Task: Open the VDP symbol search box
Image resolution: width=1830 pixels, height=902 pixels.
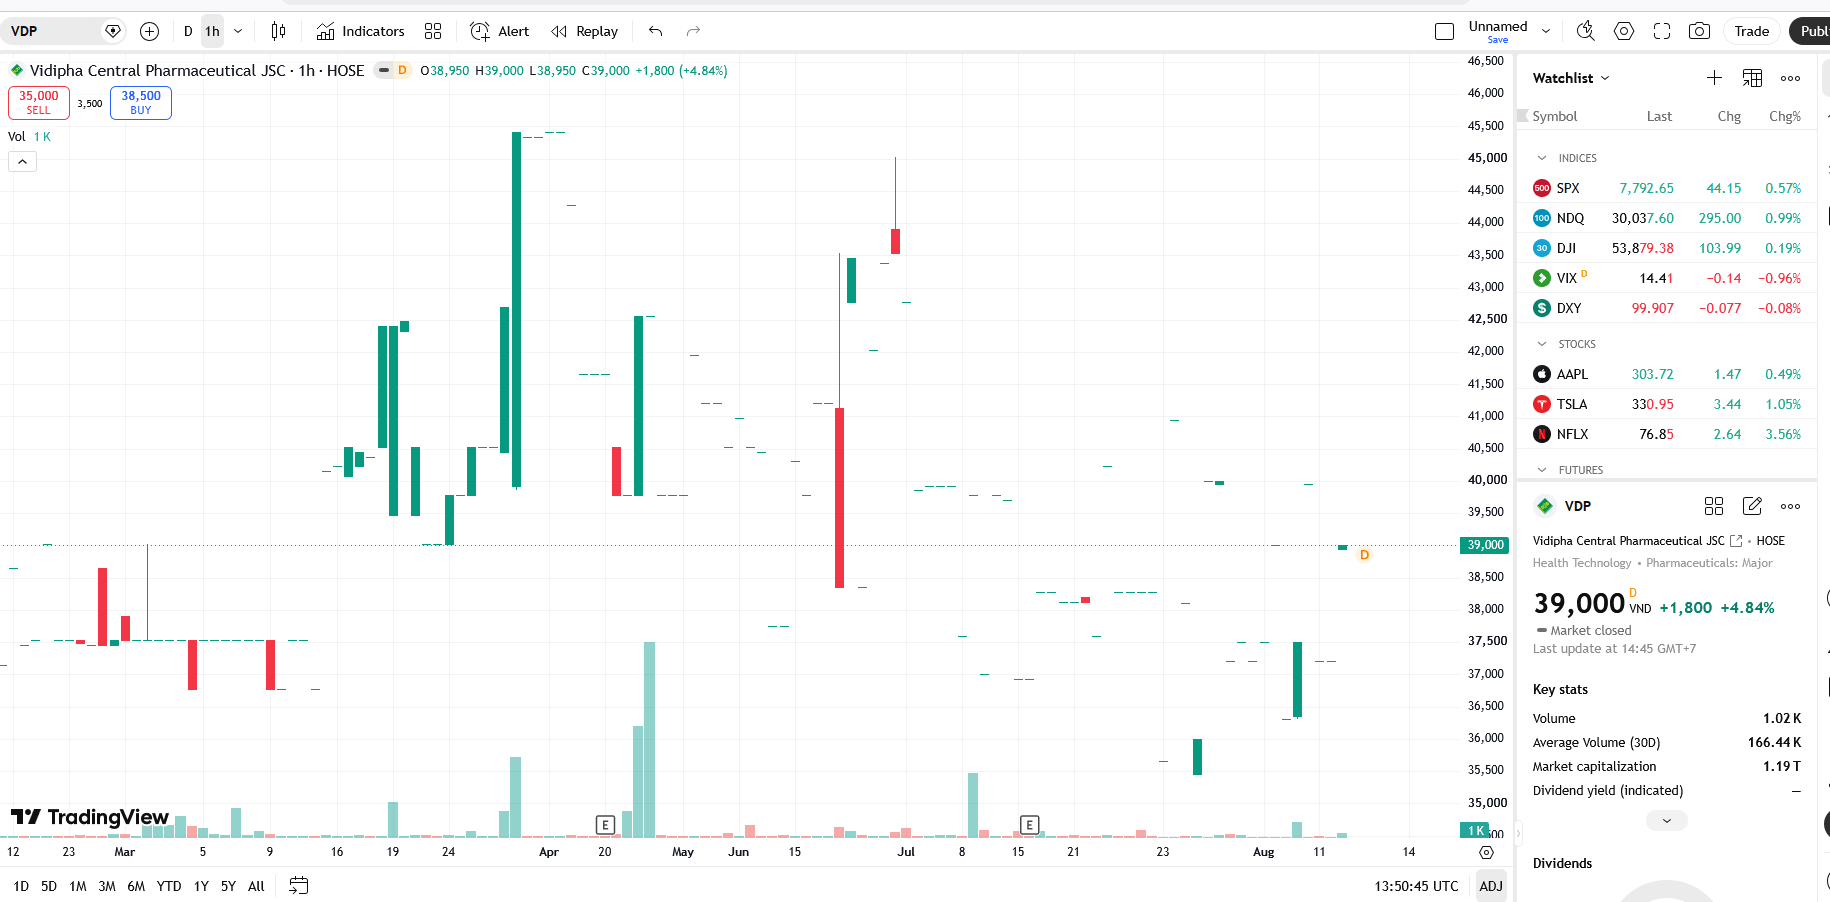Action: [55, 31]
